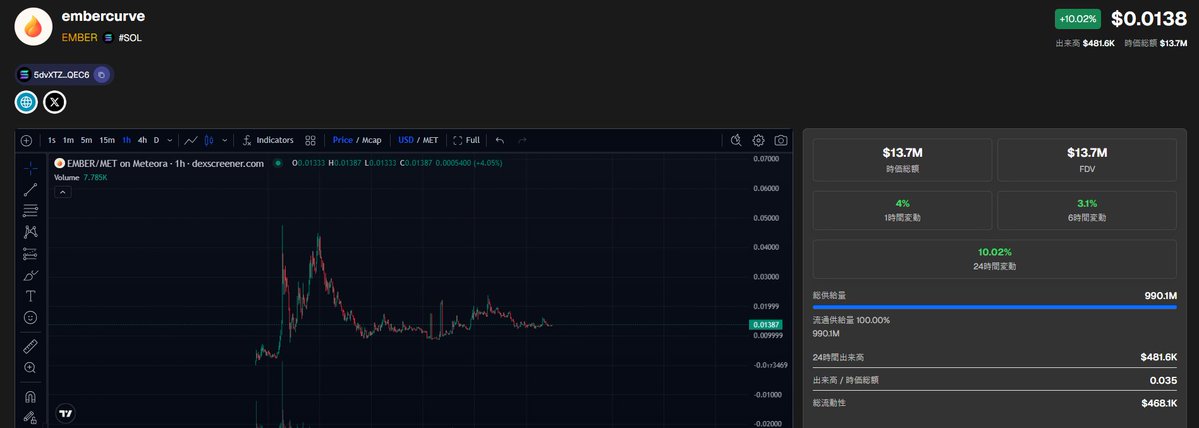Collapse the indicator legend chevron under Volume
This screenshot has width=1199, height=428.
tap(63, 192)
